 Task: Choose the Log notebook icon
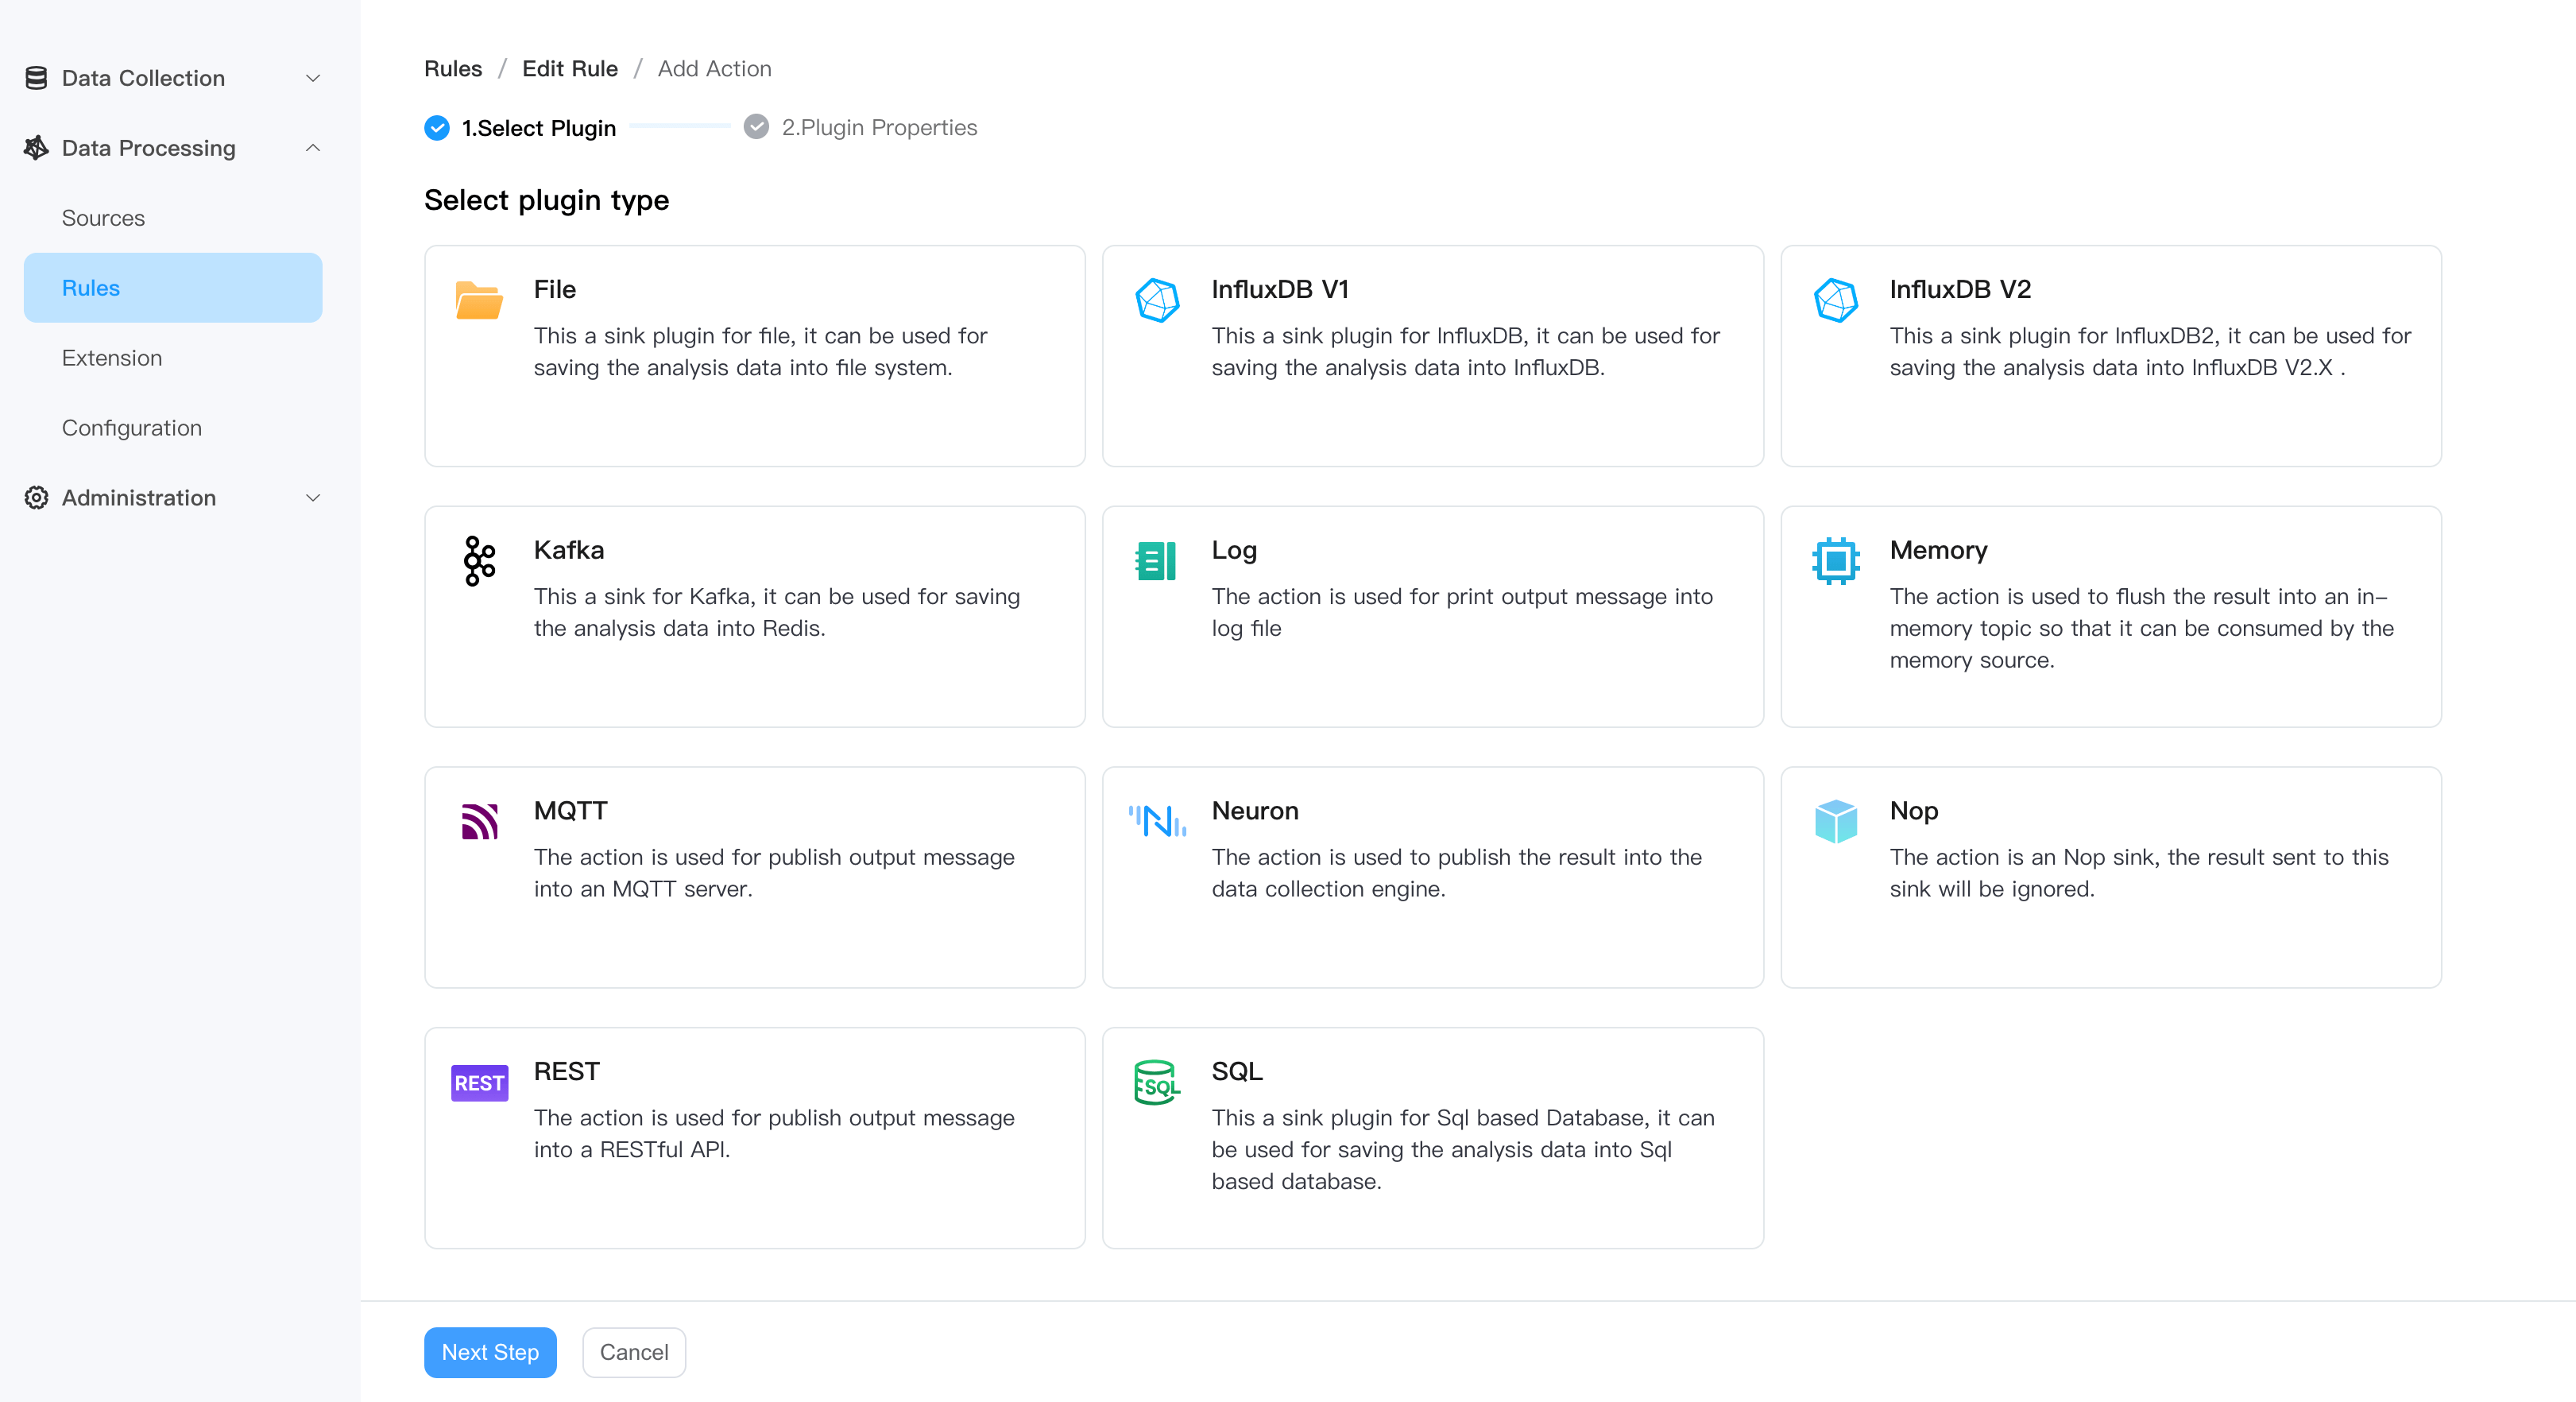point(1156,561)
